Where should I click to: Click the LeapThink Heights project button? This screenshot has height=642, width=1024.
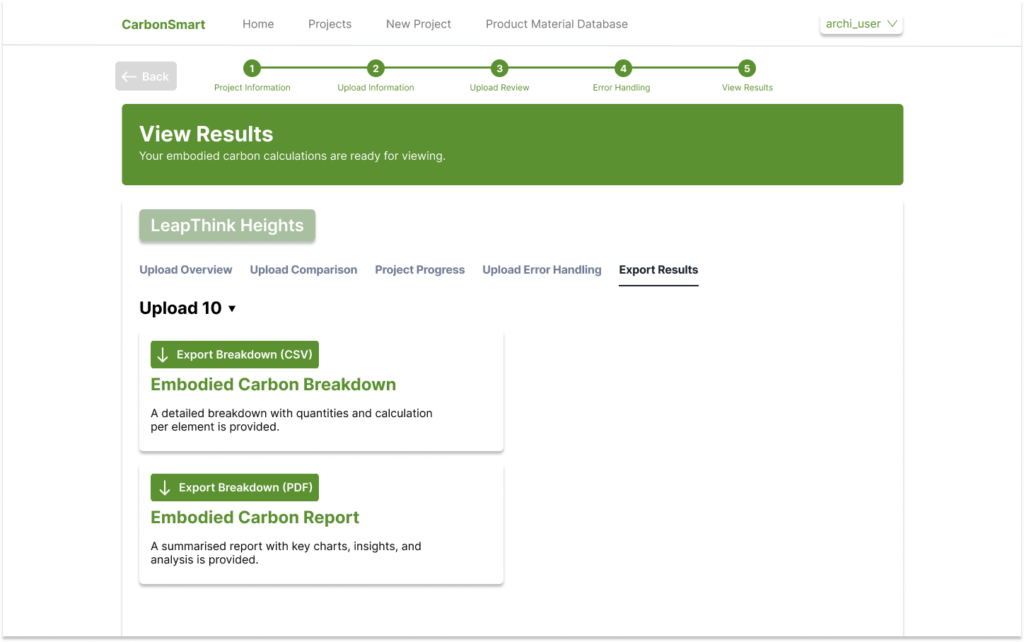tap(226, 225)
